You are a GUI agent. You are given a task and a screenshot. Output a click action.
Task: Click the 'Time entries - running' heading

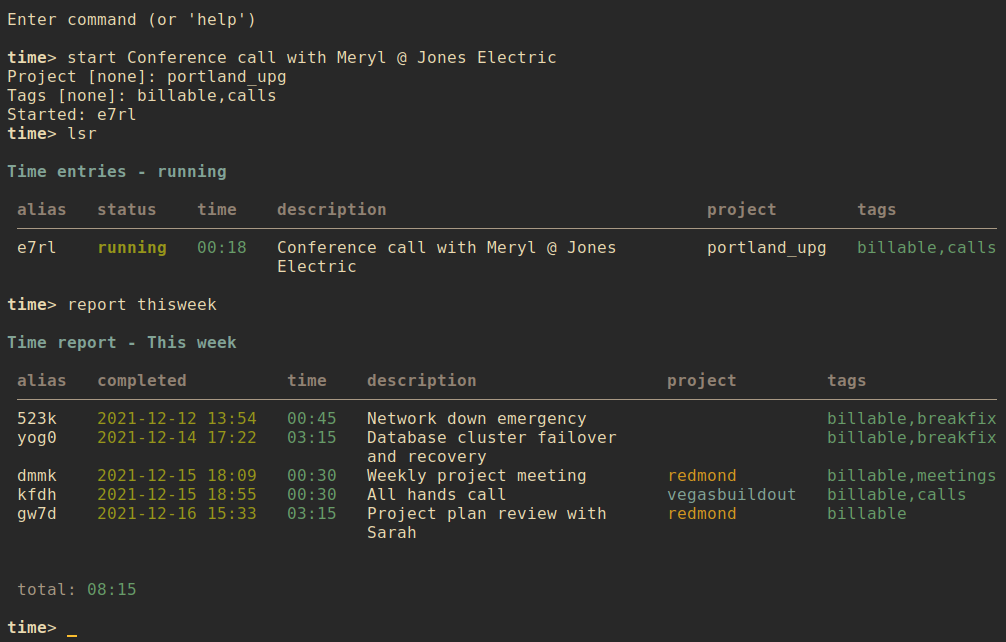click(117, 172)
